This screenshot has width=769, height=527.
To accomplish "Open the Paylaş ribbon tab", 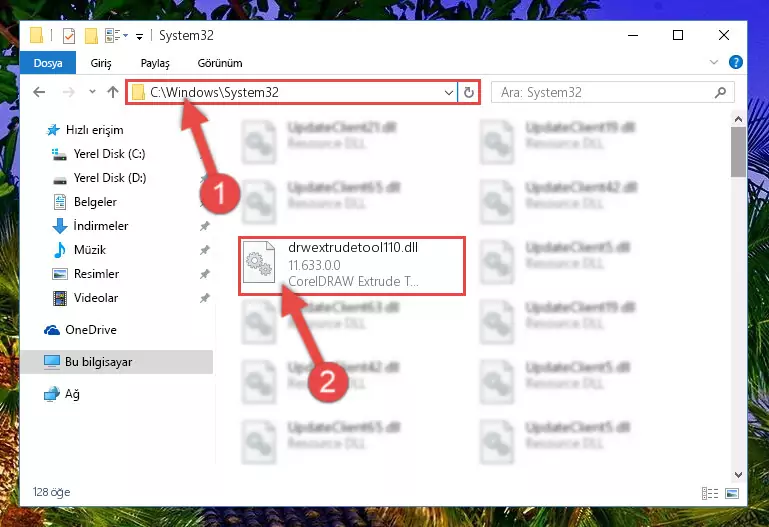I will pos(155,63).
